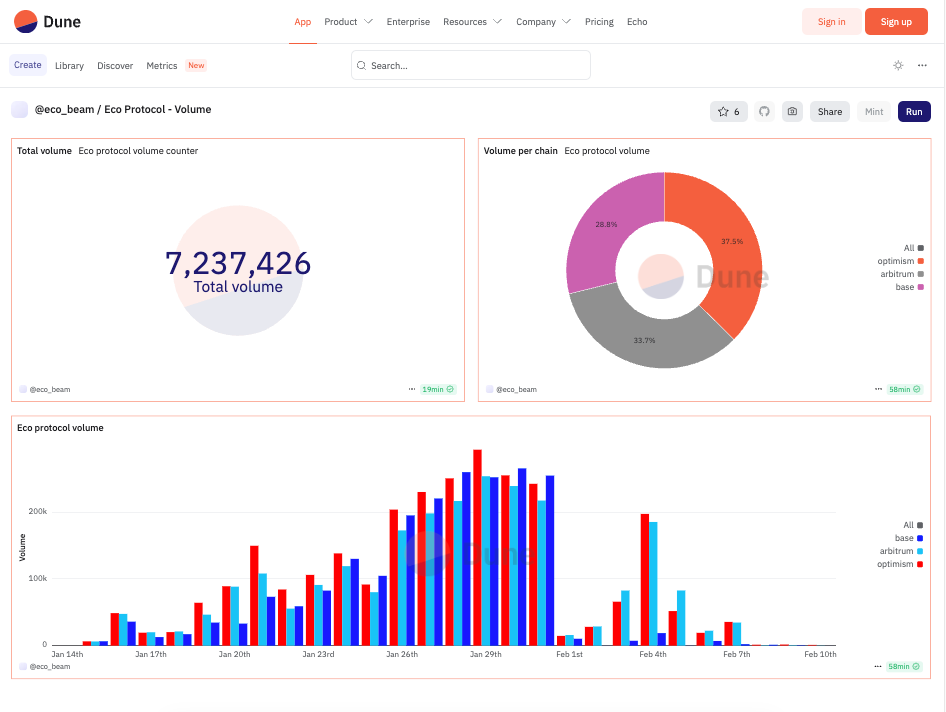Star this dashboard

pyautogui.click(x=729, y=112)
